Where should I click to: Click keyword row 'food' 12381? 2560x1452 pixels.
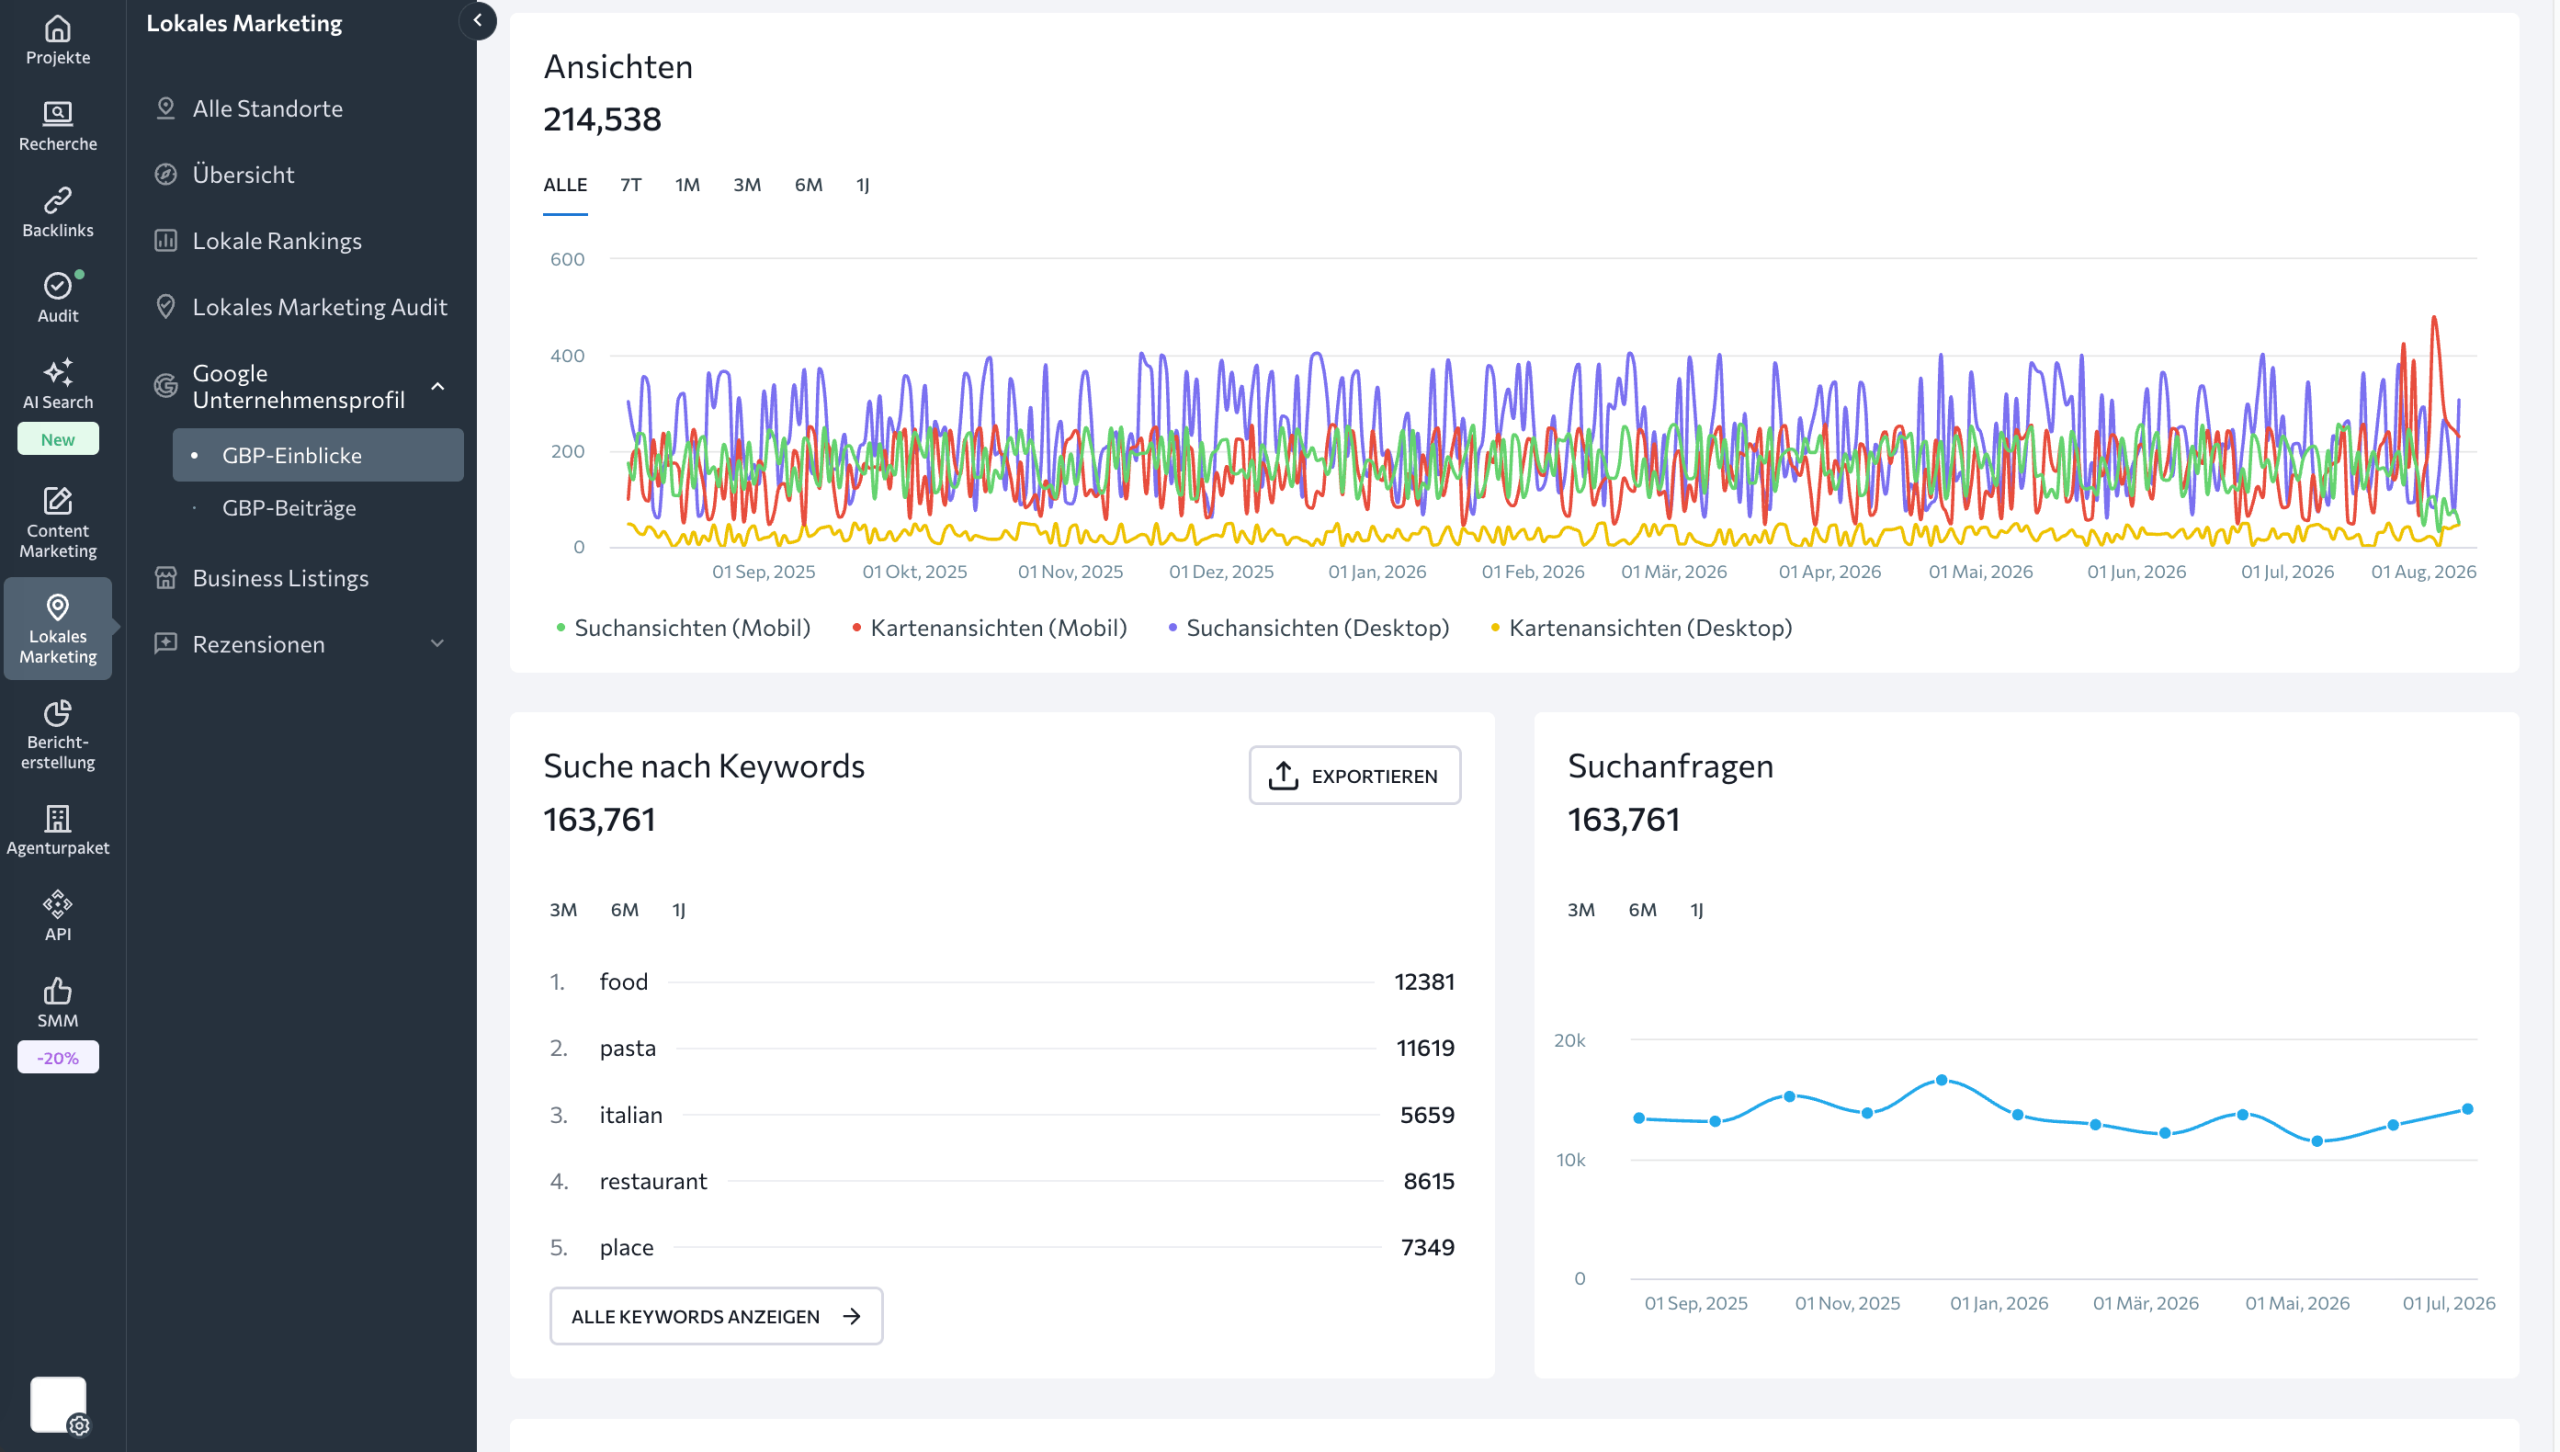[1002, 982]
